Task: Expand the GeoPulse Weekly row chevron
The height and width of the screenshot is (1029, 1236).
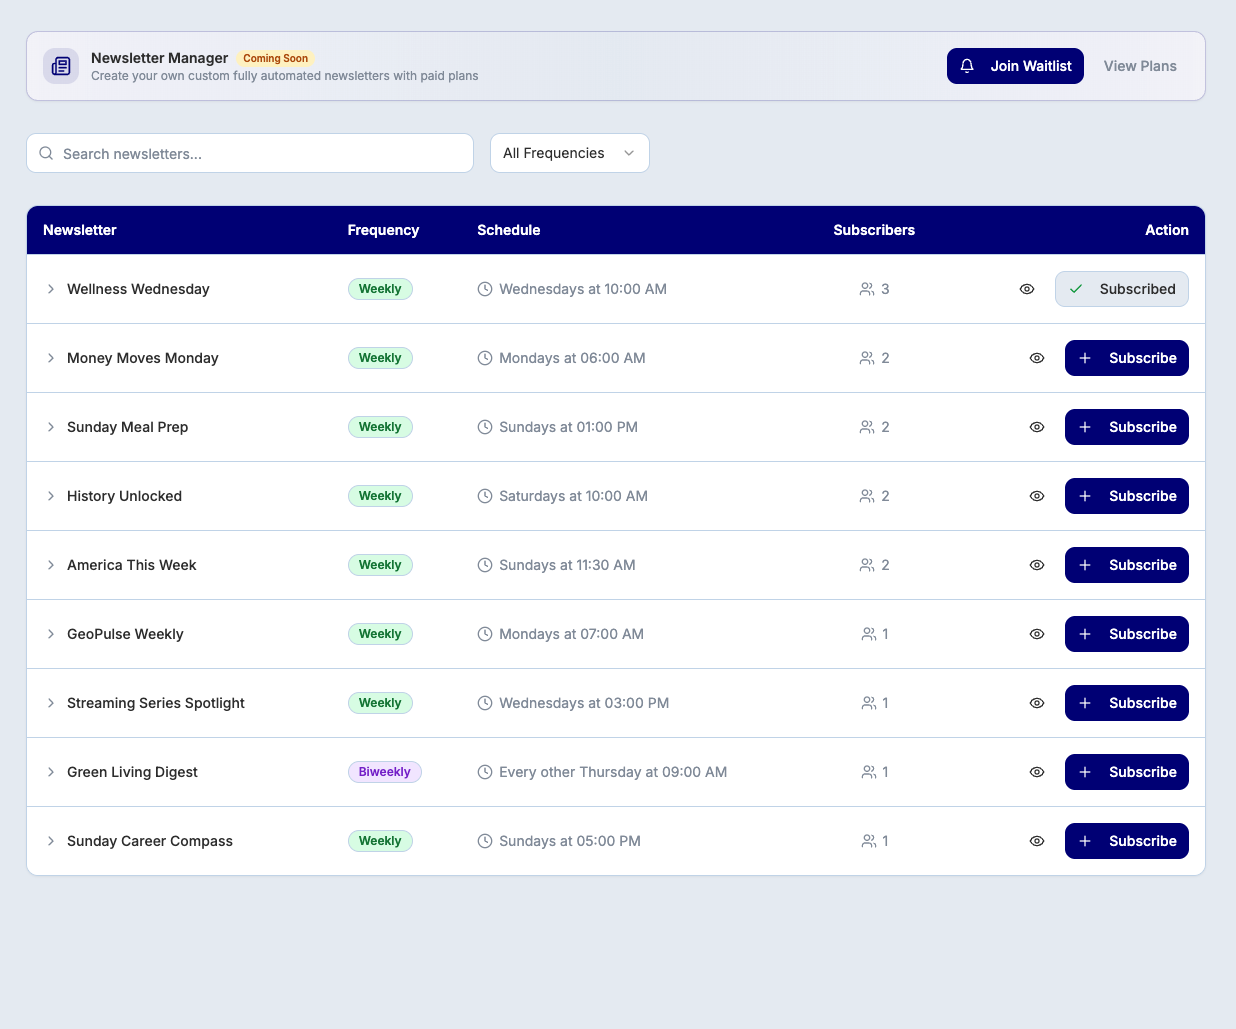Action: coord(51,634)
